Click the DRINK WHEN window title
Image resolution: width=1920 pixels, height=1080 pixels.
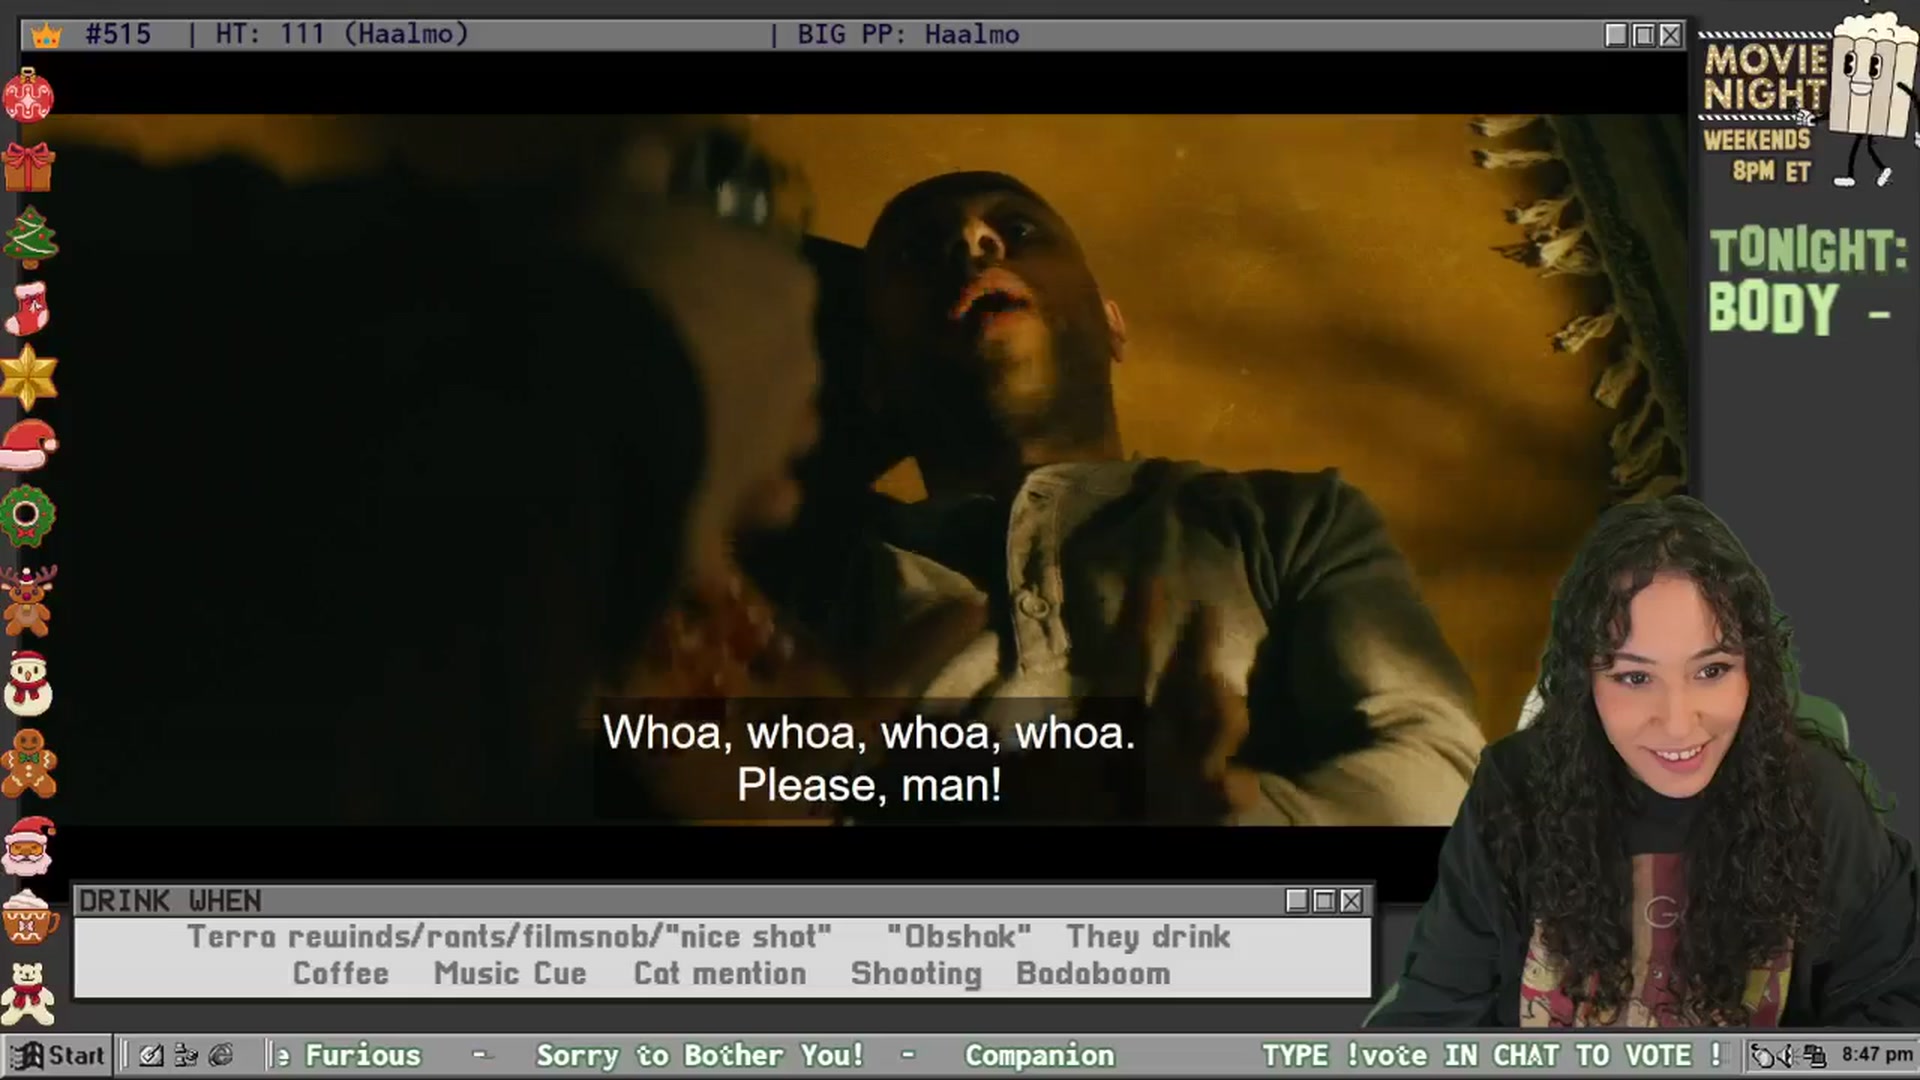tap(170, 901)
